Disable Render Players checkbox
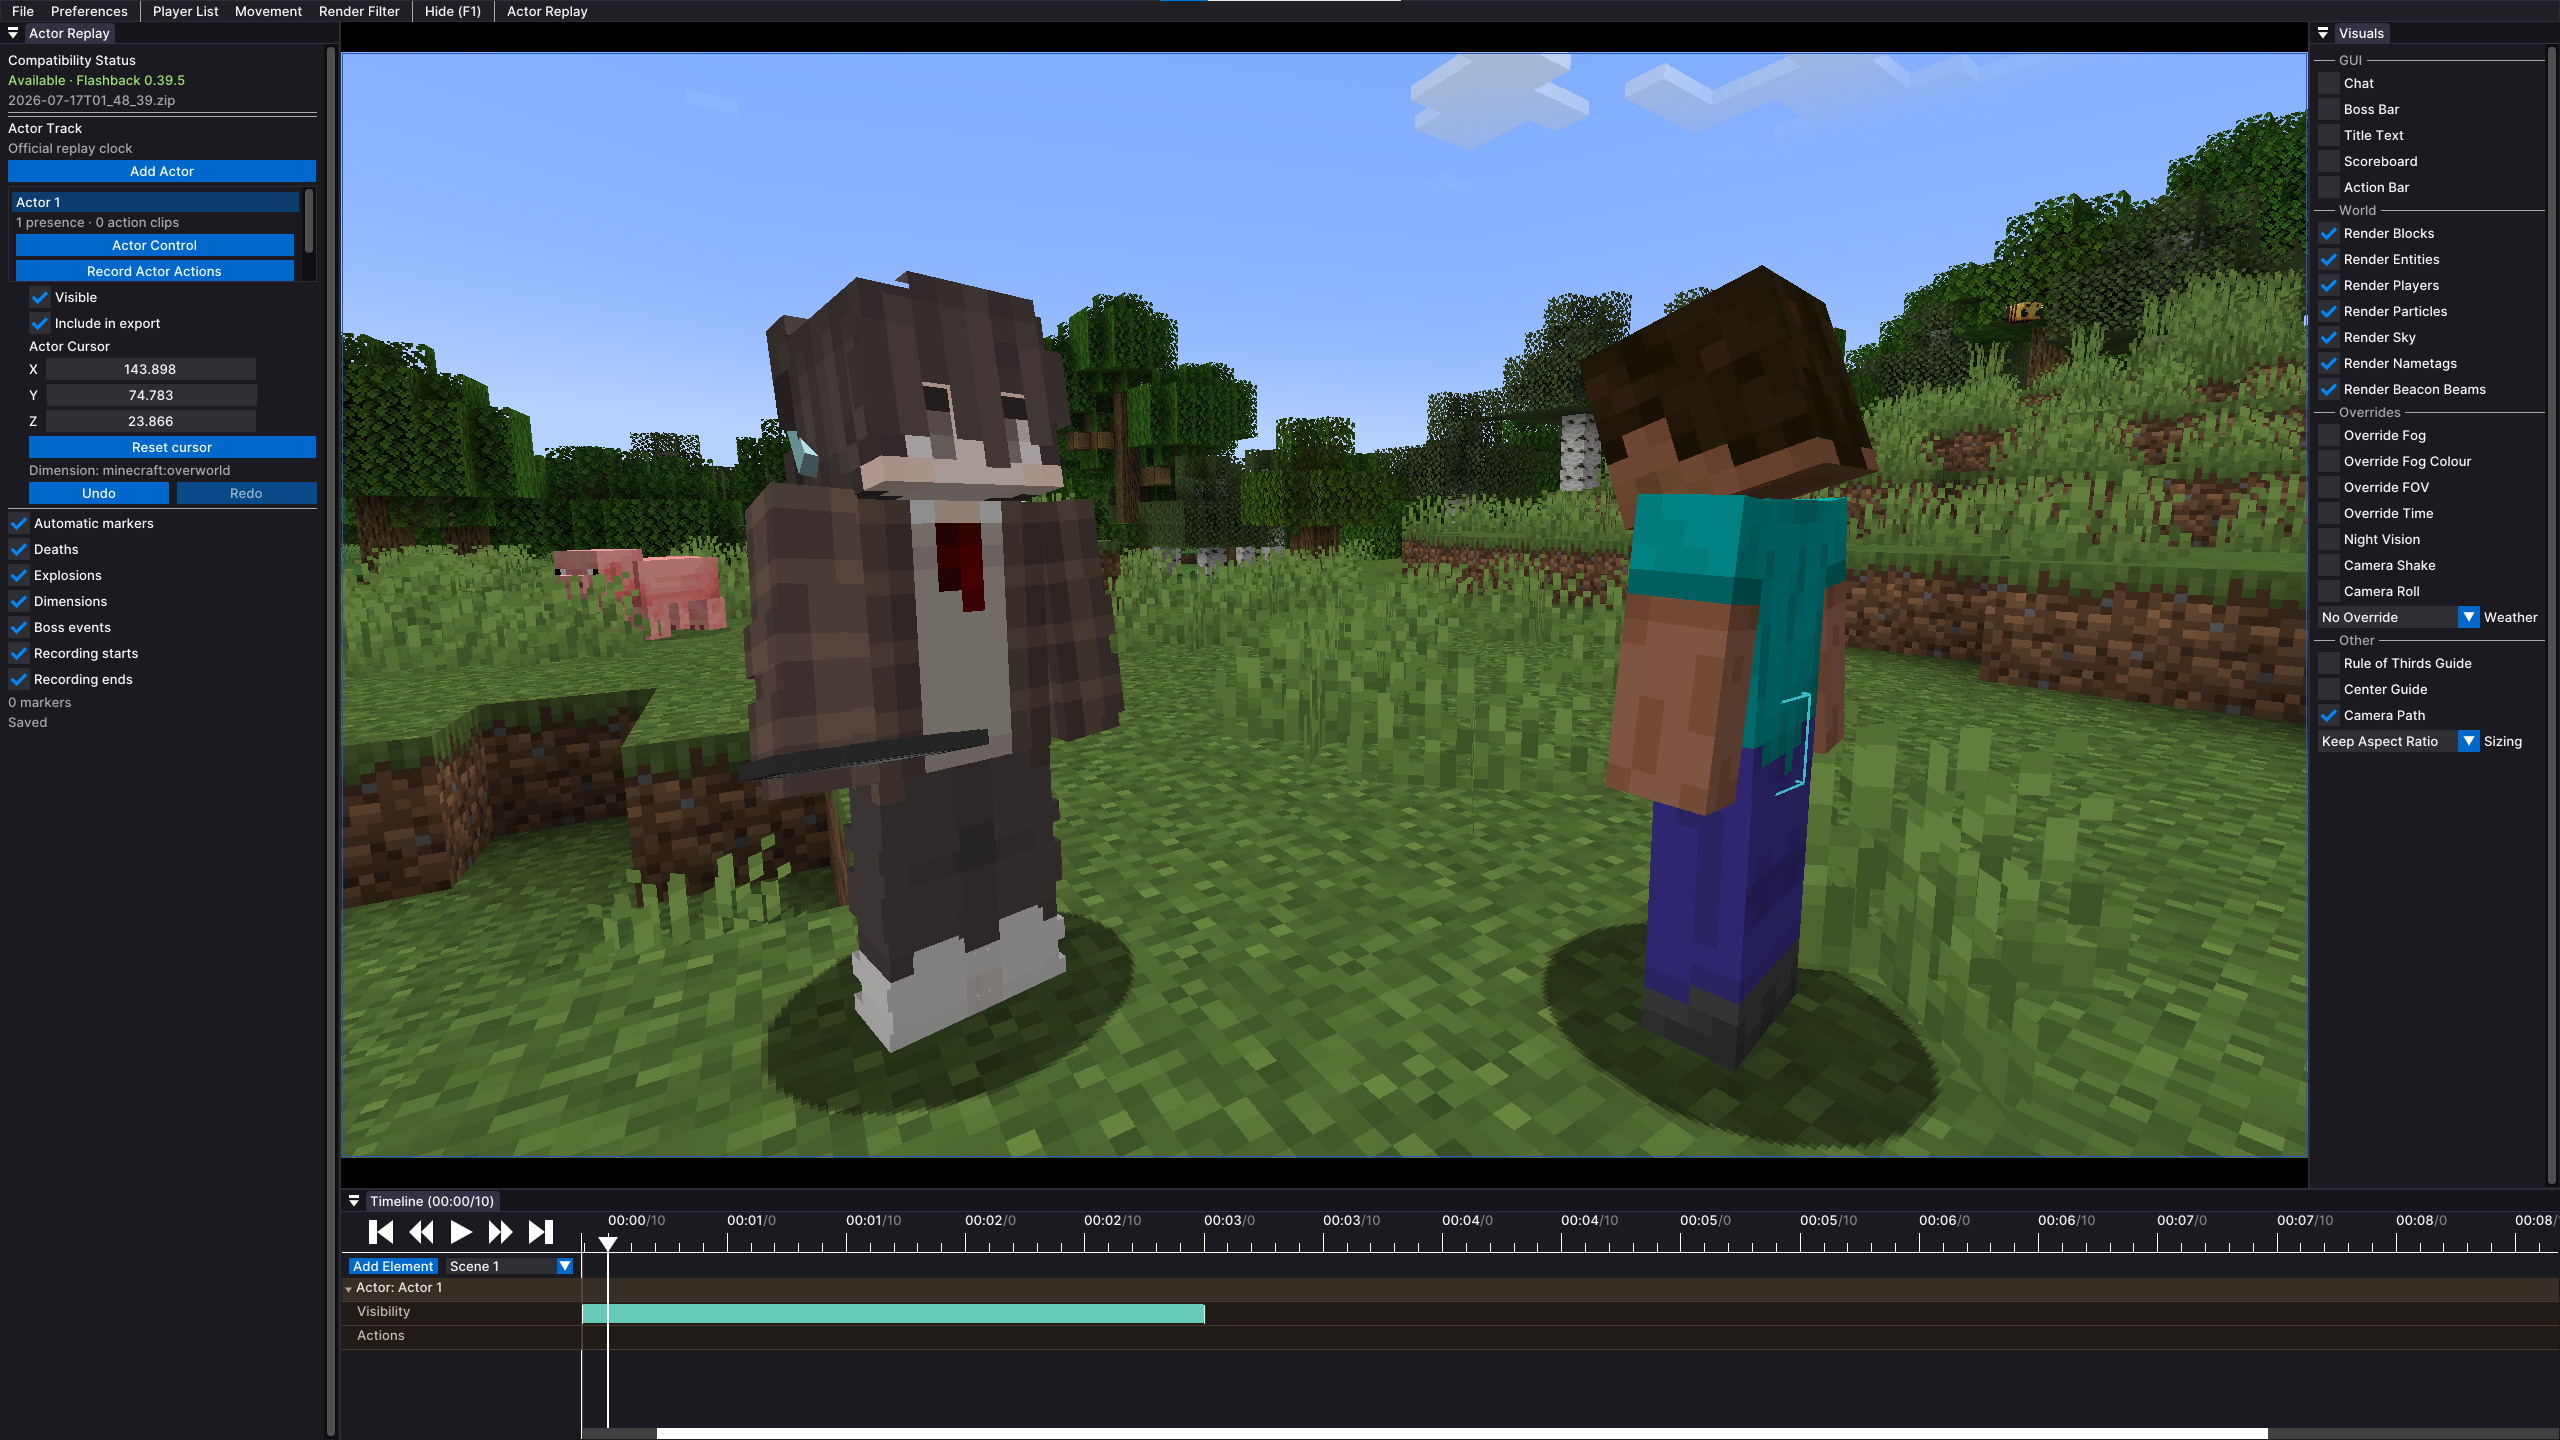 2329,285
